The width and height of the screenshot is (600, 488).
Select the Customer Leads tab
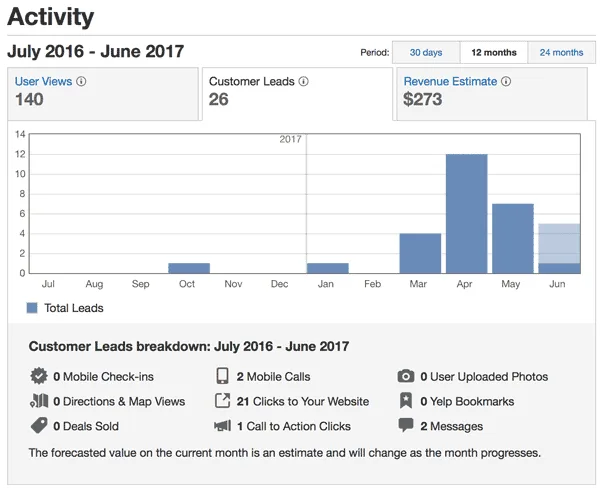click(297, 92)
